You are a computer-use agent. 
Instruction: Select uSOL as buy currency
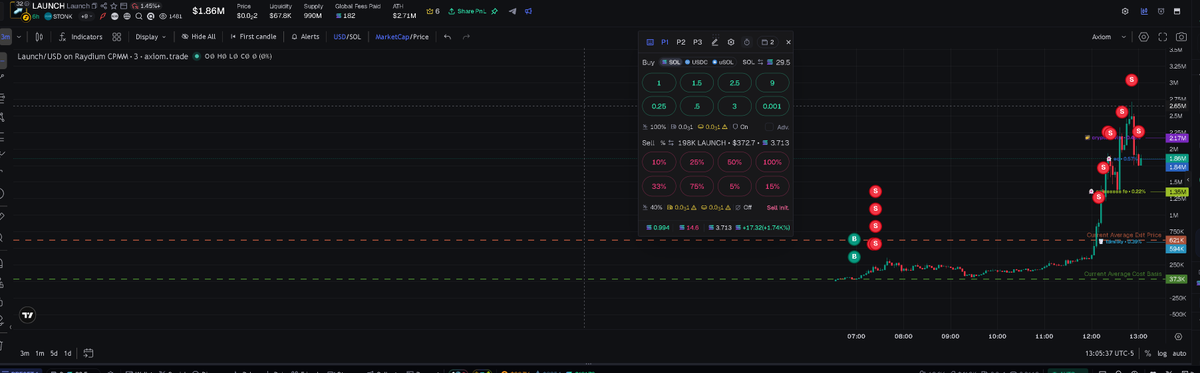pyautogui.click(x=722, y=62)
